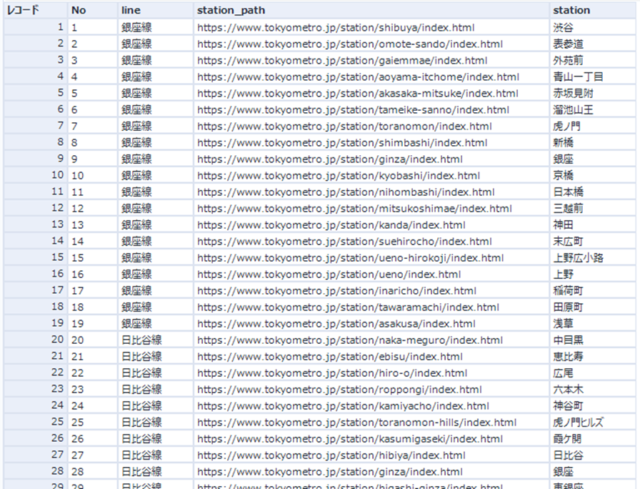Select the ginza URL cell in row 28
640x489 pixels.
pyautogui.click(x=371, y=471)
